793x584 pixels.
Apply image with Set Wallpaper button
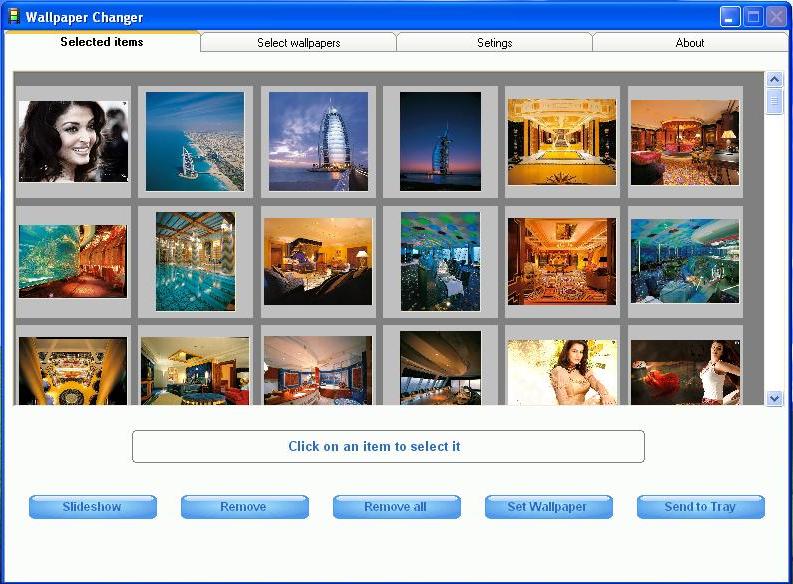(548, 507)
